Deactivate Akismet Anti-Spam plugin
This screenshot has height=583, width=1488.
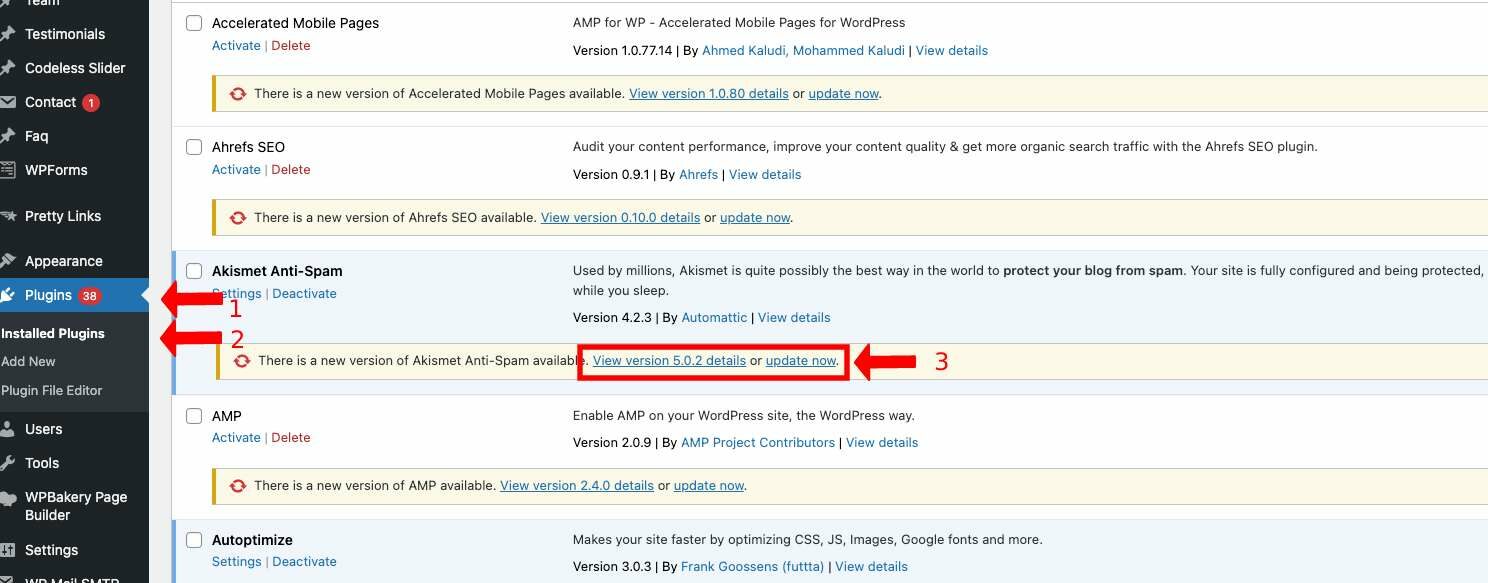tap(304, 294)
